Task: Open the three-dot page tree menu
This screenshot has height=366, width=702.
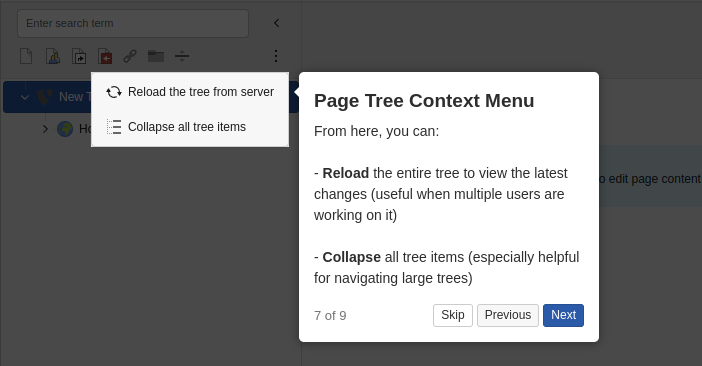Action: [x=276, y=56]
